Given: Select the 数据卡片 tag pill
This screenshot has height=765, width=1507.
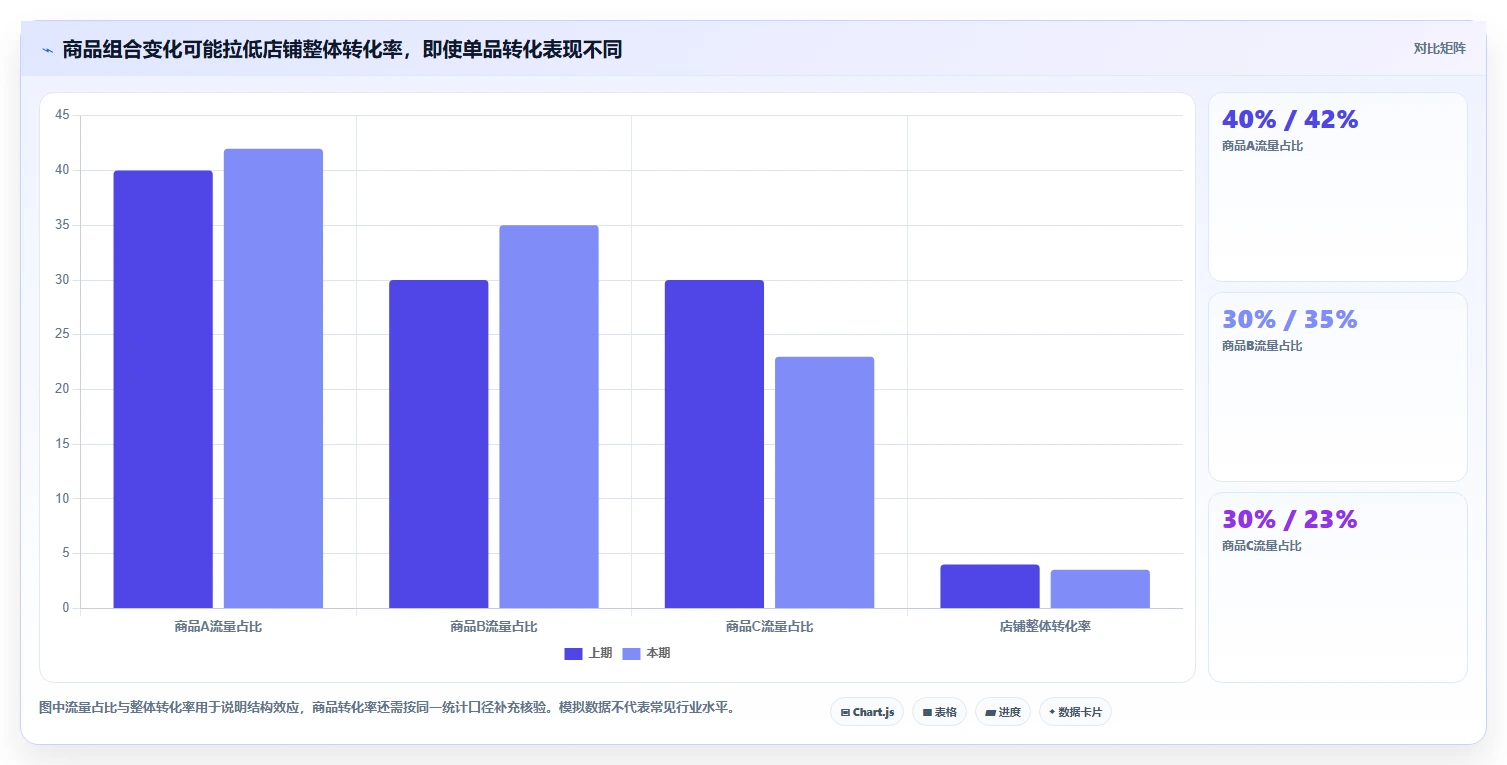Looking at the screenshot, I should (1075, 712).
